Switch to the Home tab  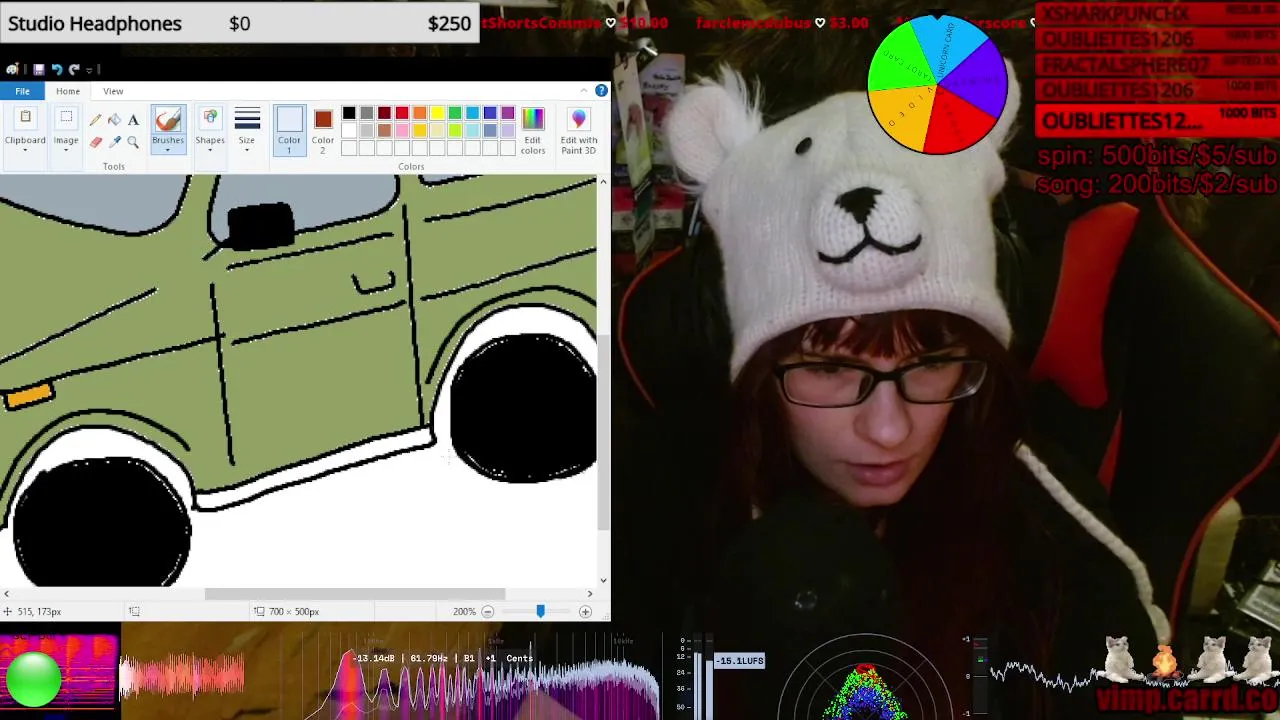pos(68,91)
